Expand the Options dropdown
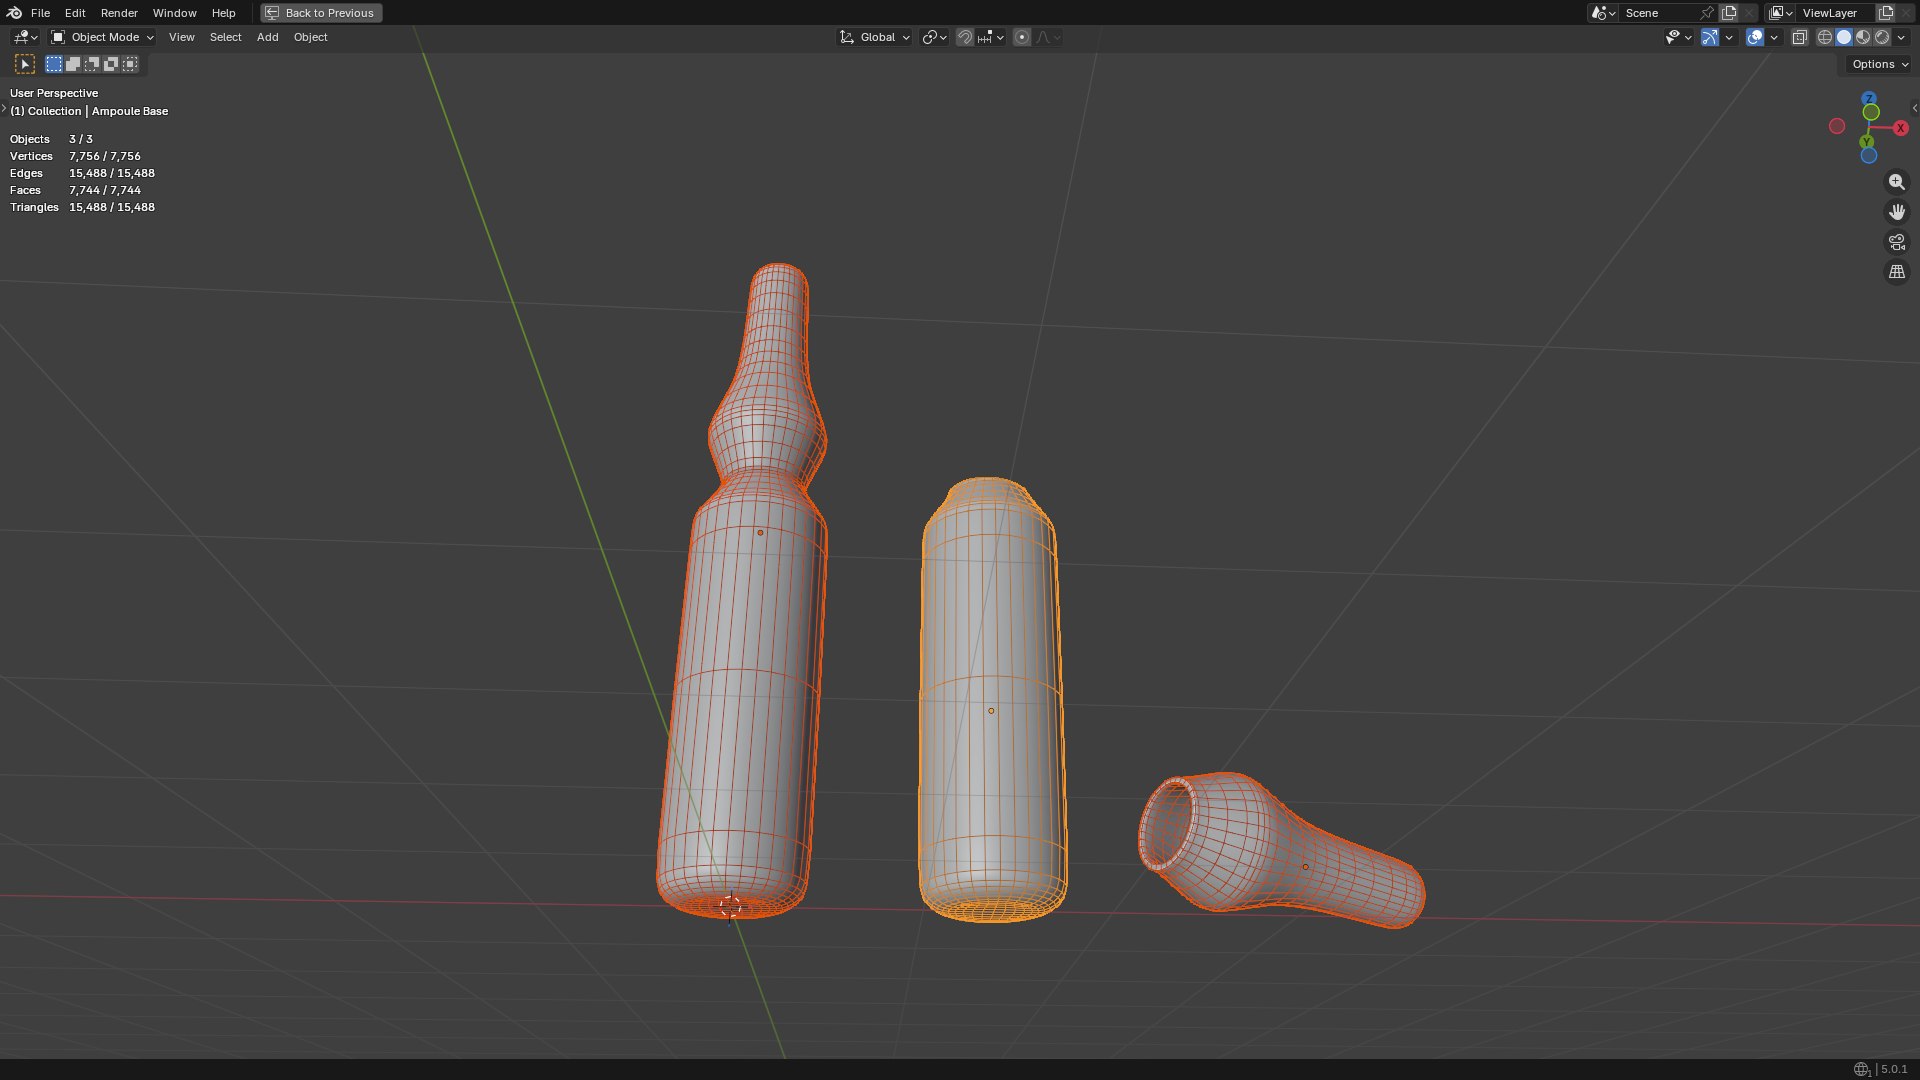 tap(1879, 64)
